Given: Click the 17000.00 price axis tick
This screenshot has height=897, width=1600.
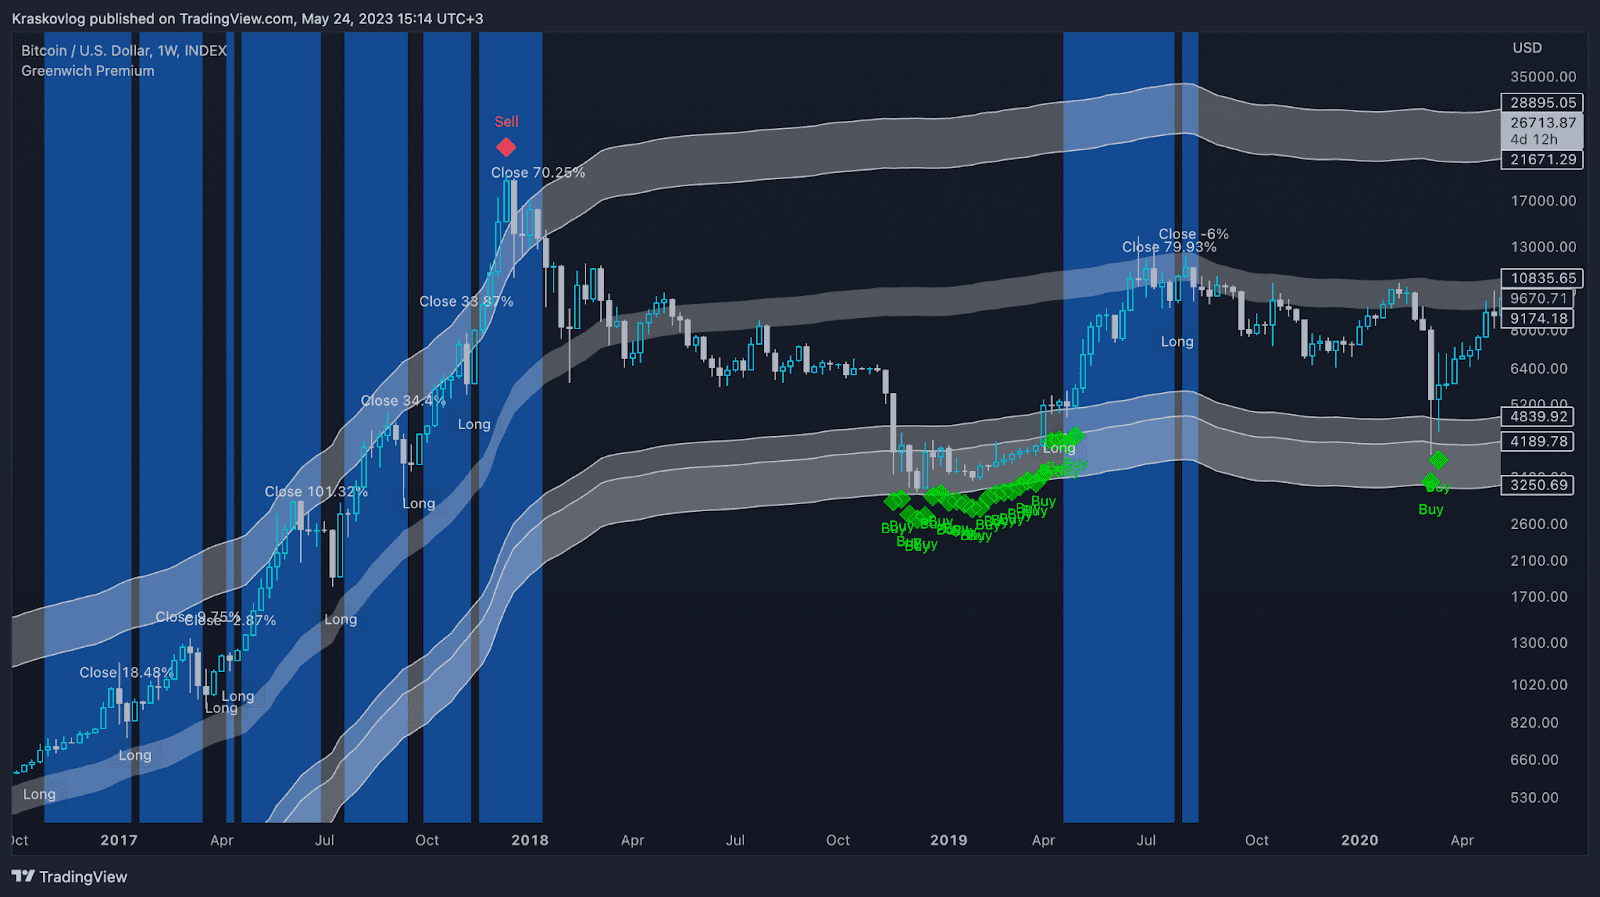Looking at the screenshot, I should [x=1543, y=201].
